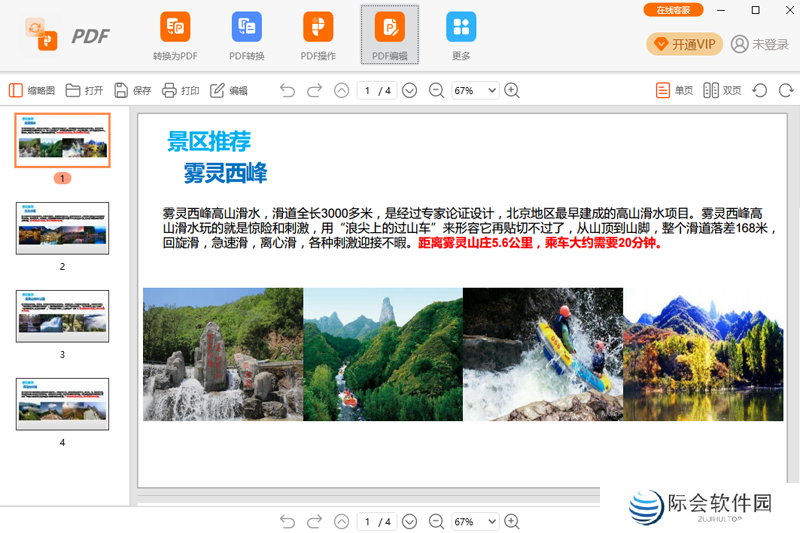
Task: Click the 雾灵西峰 subtitle text
Action: click(x=226, y=173)
